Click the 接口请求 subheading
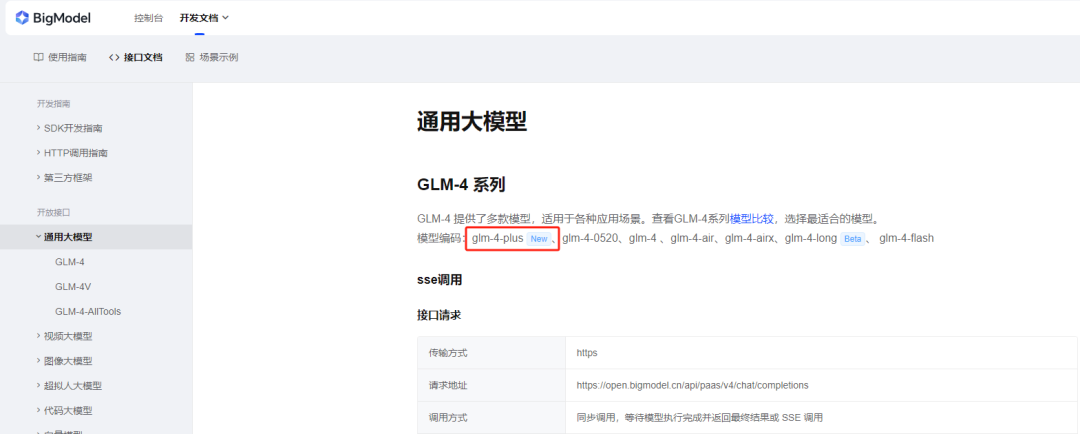Viewport: 1080px width, 434px height. (x=439, y=315)
